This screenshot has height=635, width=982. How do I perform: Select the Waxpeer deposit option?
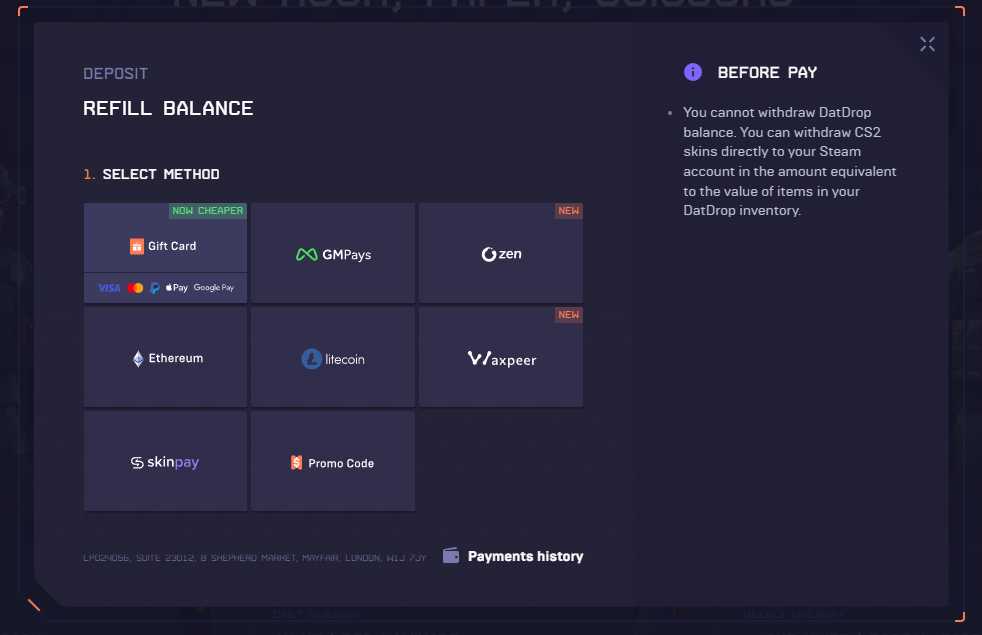(x=500, y=357)
